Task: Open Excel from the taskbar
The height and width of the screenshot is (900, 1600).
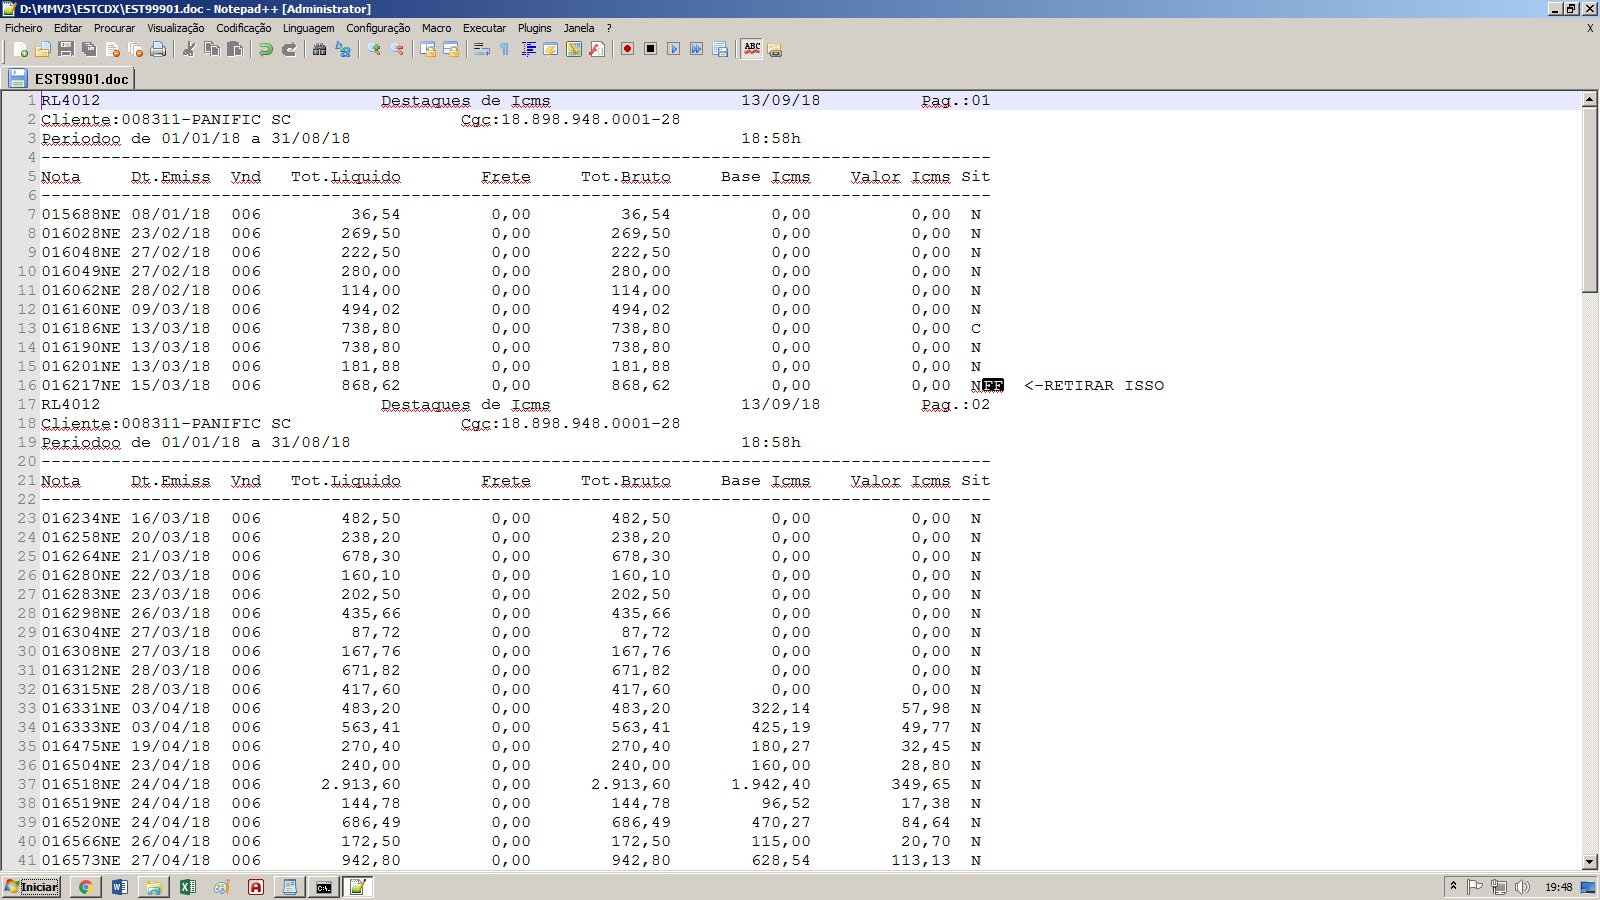Action: 187,887
